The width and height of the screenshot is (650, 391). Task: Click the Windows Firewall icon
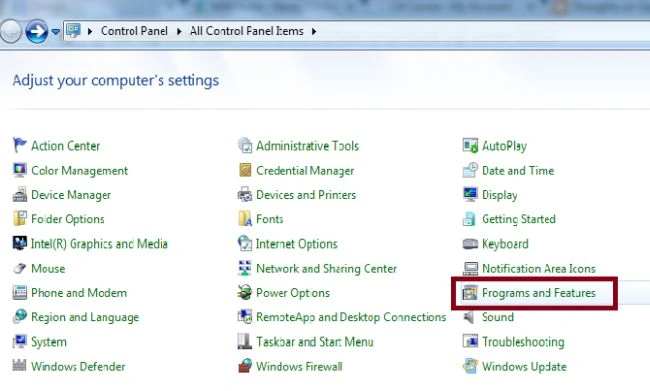(245, 366)
